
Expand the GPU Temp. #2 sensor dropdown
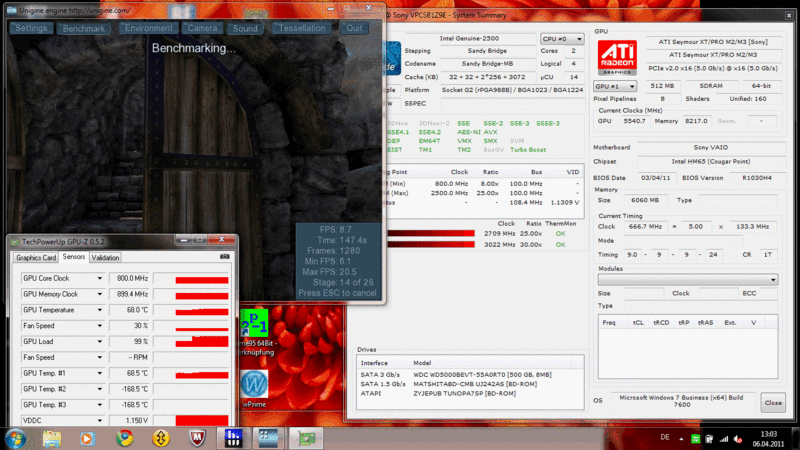coord(99,389)
